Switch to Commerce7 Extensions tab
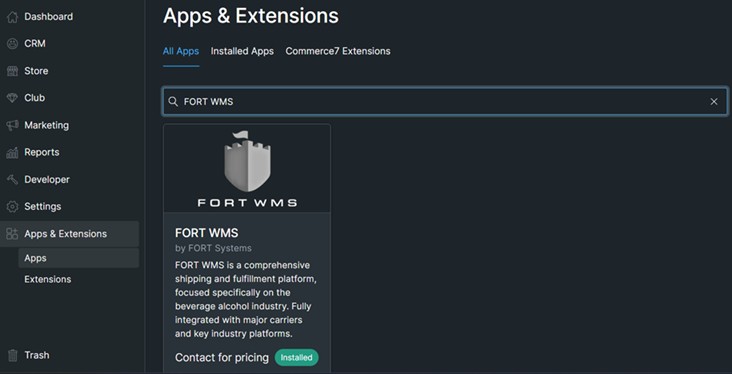 click(x=338, y=51)
